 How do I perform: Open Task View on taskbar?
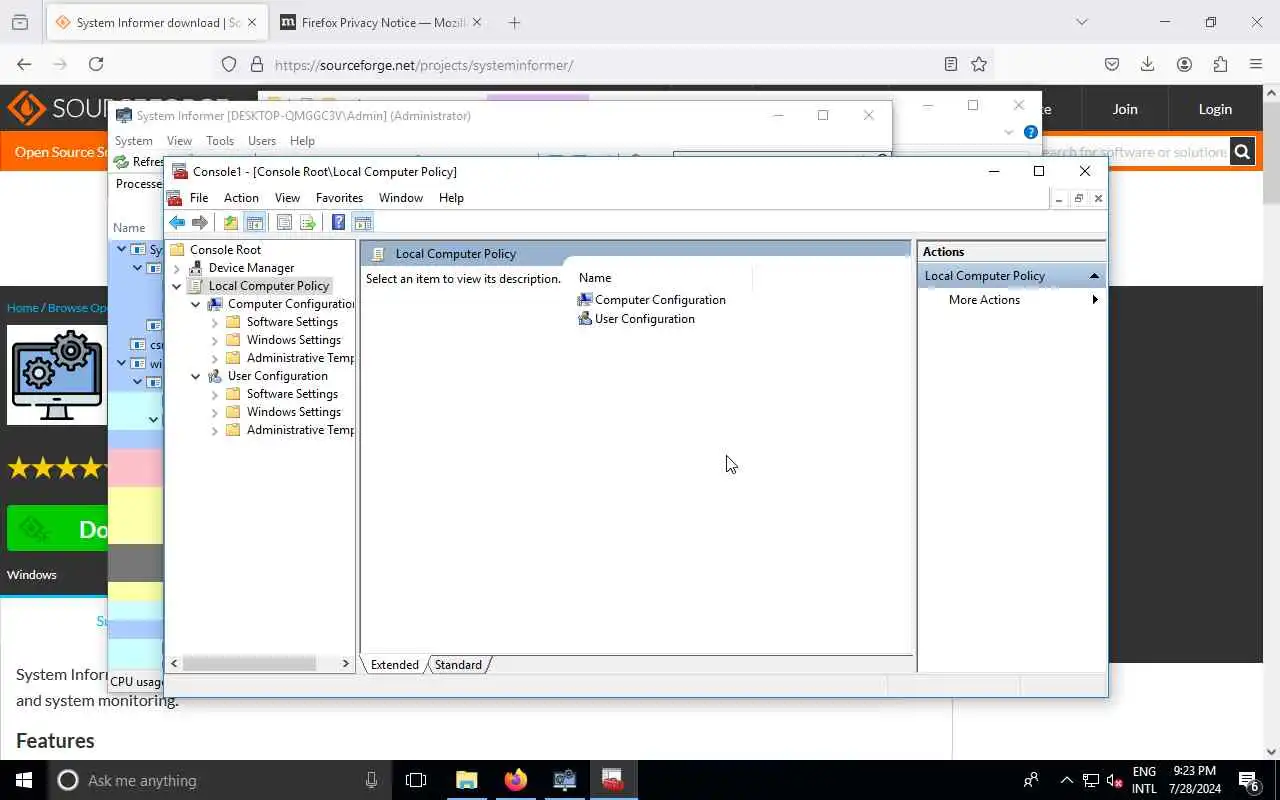pos(416,780)
